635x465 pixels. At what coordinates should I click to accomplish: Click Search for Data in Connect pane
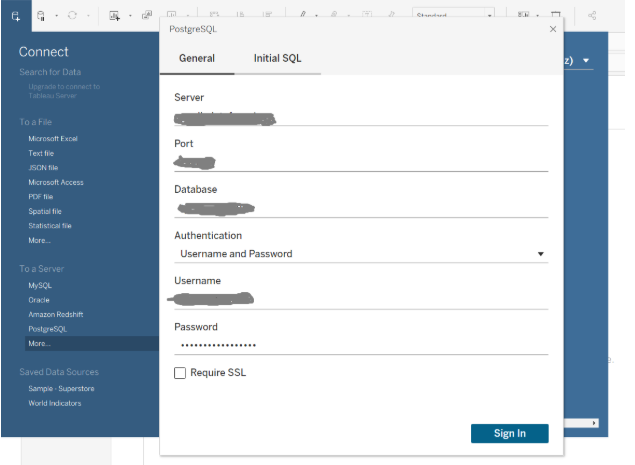tap(50, 72)
